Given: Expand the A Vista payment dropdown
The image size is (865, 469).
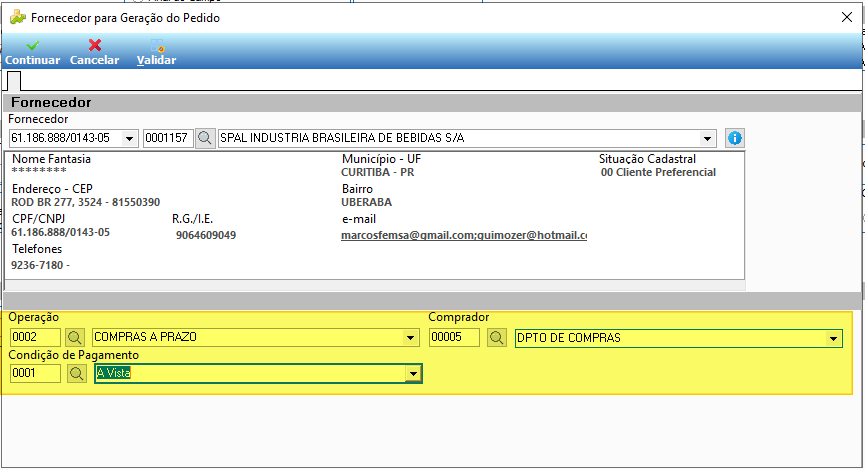Looking at the screenshot, I should [x=413, y=374].
